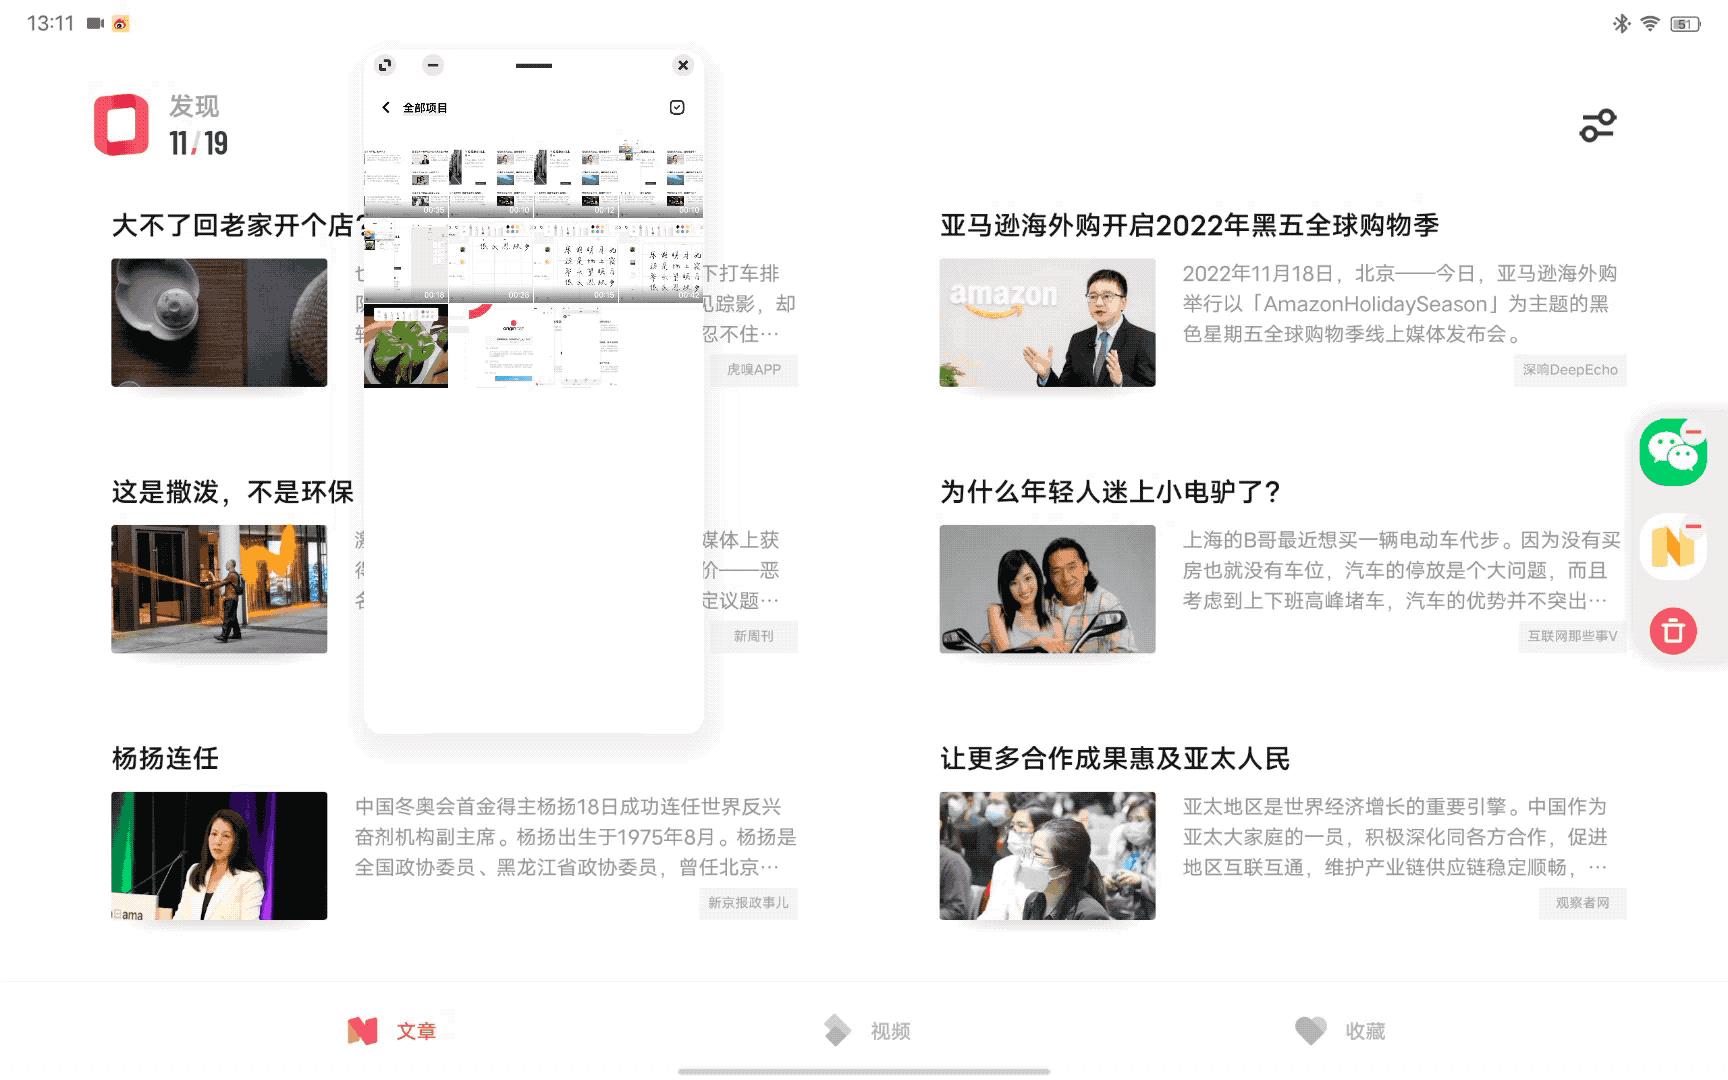Screen dimensions: 1728x1080
Task: Tap the Weibo icon in status bar
Action: click(120, 23)
